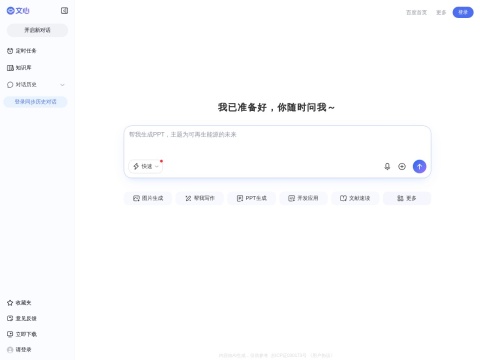Choose 开发应用 shortcut
This screenshot has height=360, width=480.
pos(303,198)
